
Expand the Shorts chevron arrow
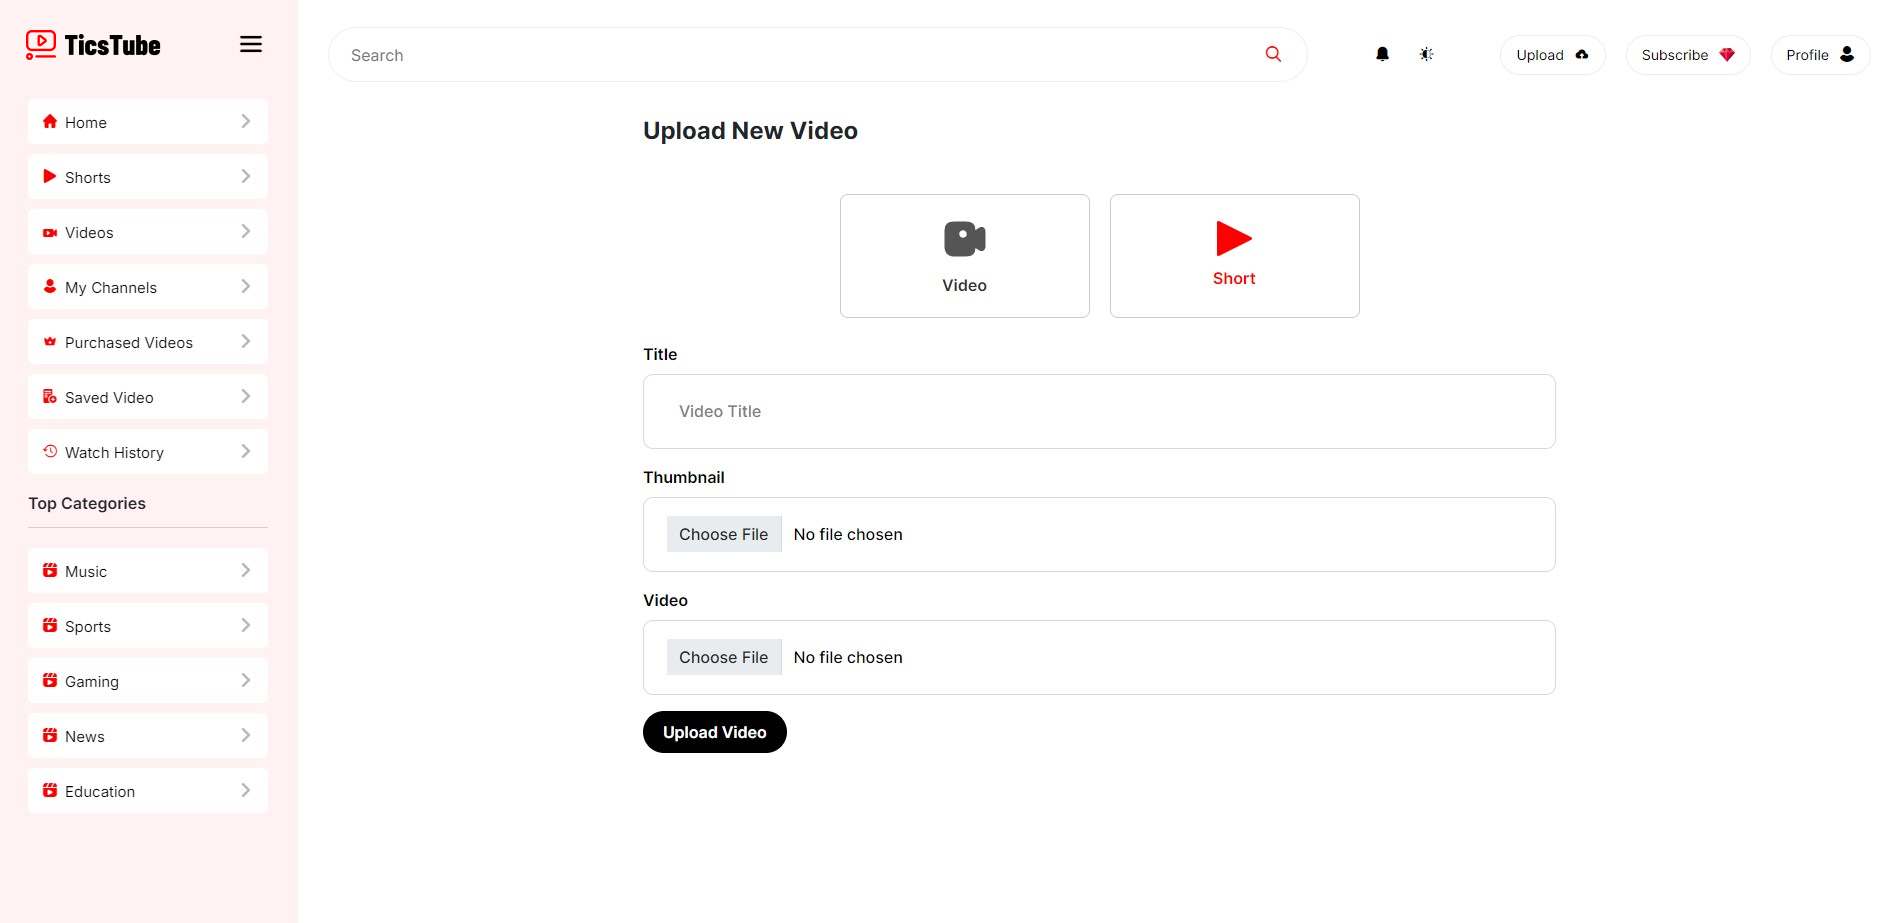pos(246,177)
